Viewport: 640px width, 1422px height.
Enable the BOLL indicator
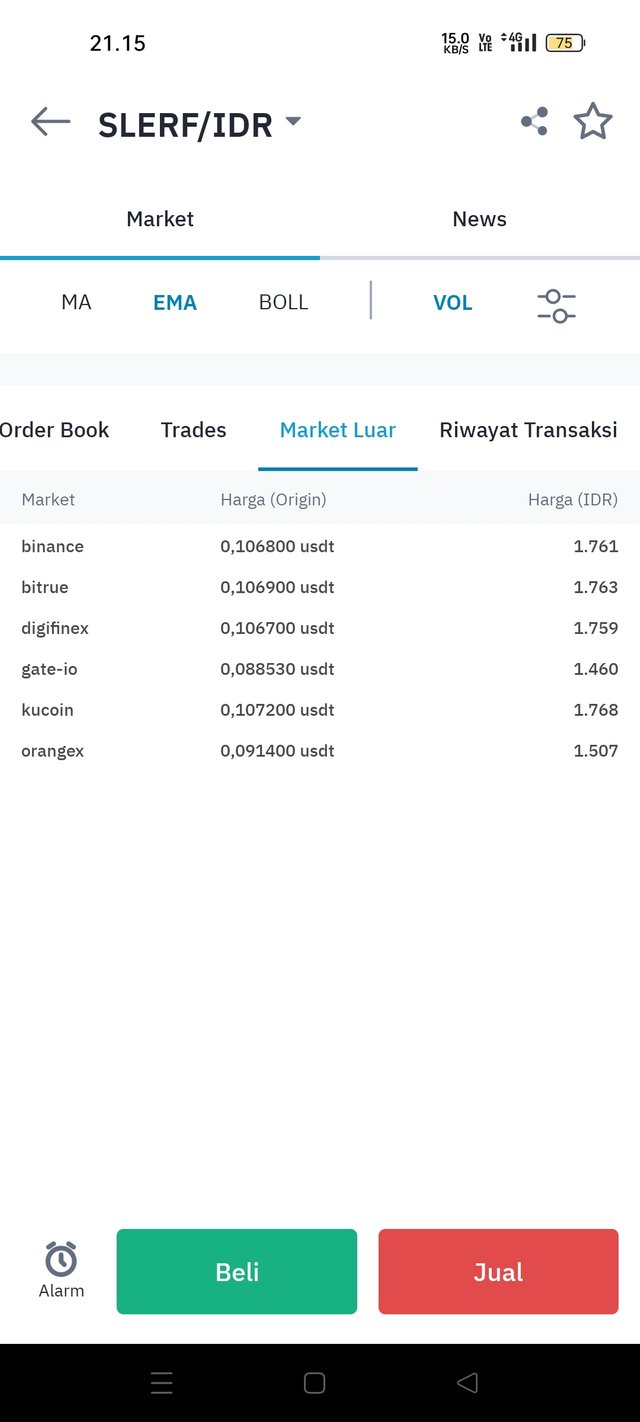[x=283, y=302]
